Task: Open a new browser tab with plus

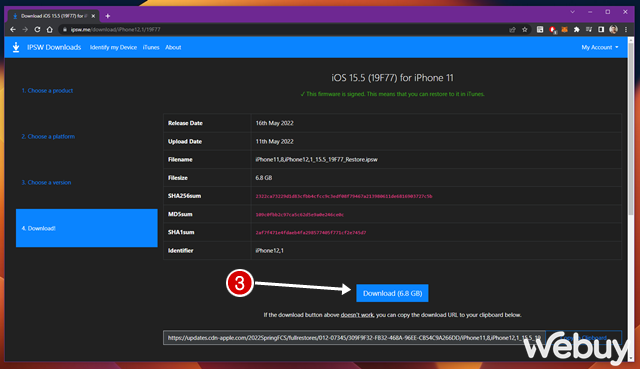Action: tap(108, 16)
